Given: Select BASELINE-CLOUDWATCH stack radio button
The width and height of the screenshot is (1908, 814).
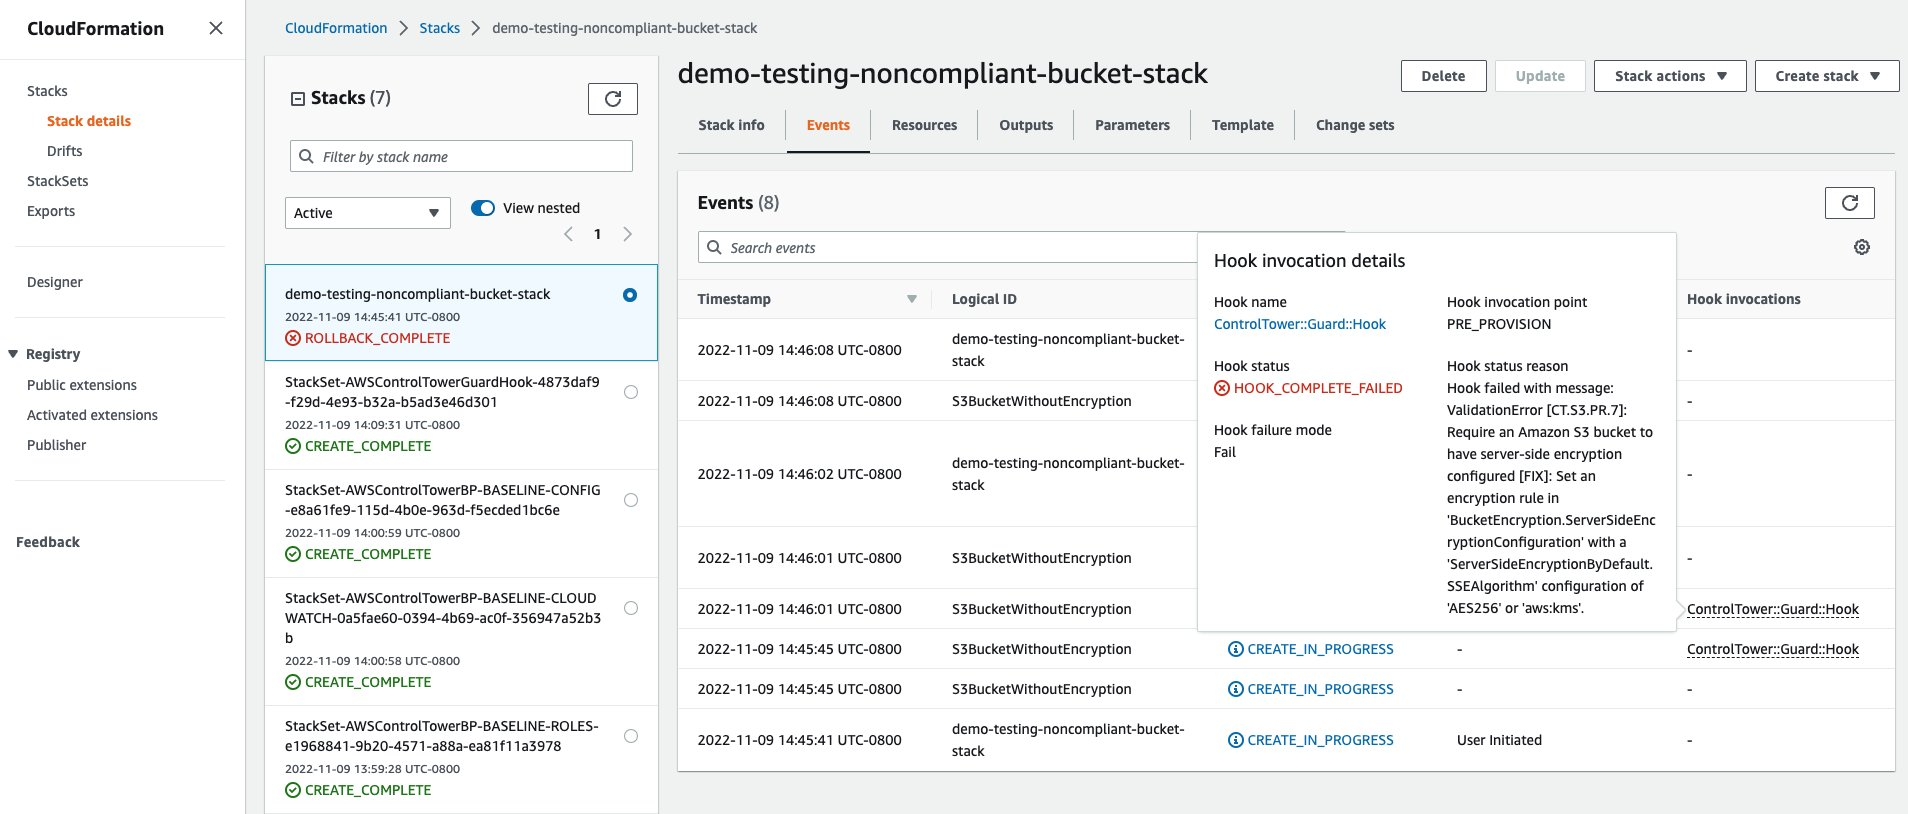Looking at the screenshot, I should point(631,608).
